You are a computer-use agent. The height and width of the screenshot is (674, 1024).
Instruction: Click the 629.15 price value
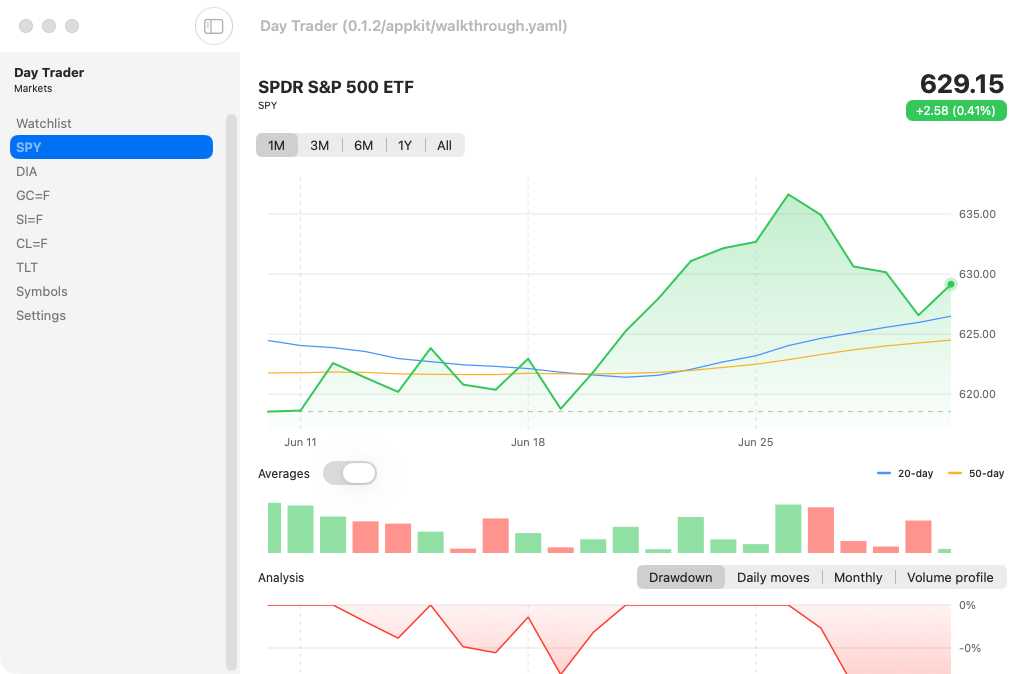961,84
